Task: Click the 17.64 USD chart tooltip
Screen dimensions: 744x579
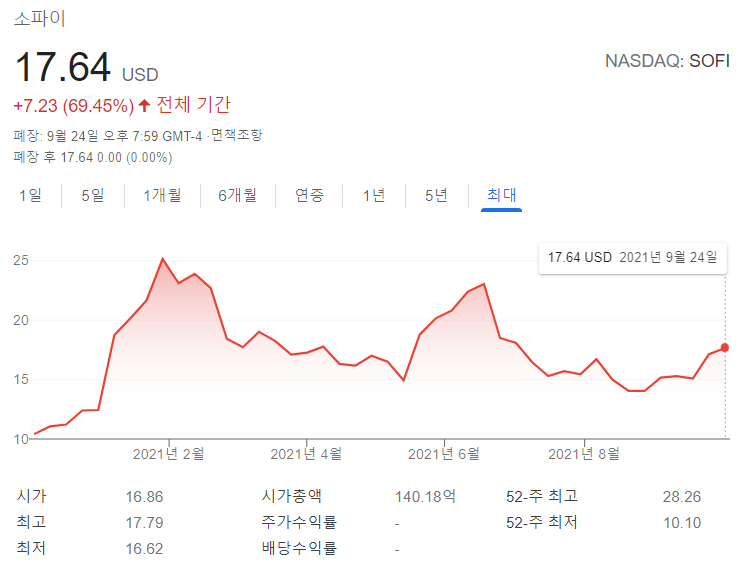Action: (632, 258)
